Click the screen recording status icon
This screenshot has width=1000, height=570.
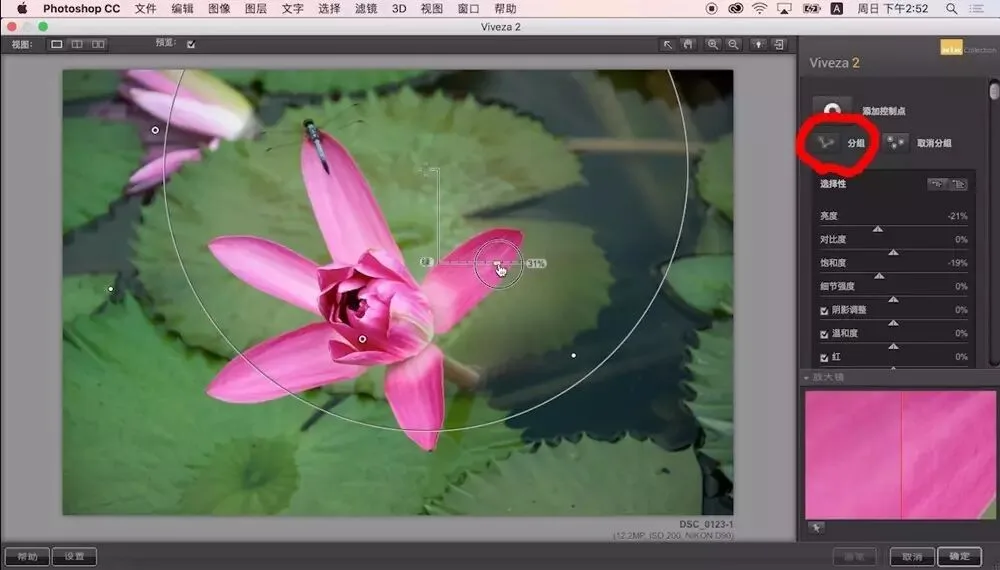pyautogui.click(x=712, y=8)
